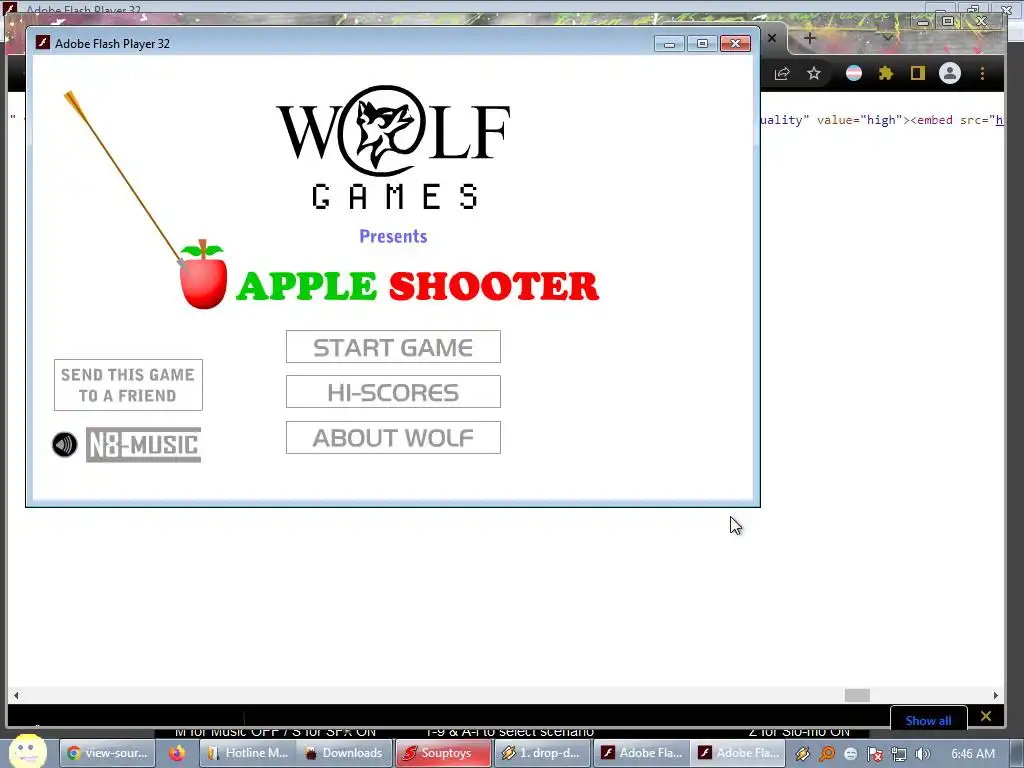
Task: Click horizontal scrollbar thumb in Chrome
Action: point(857,696)
